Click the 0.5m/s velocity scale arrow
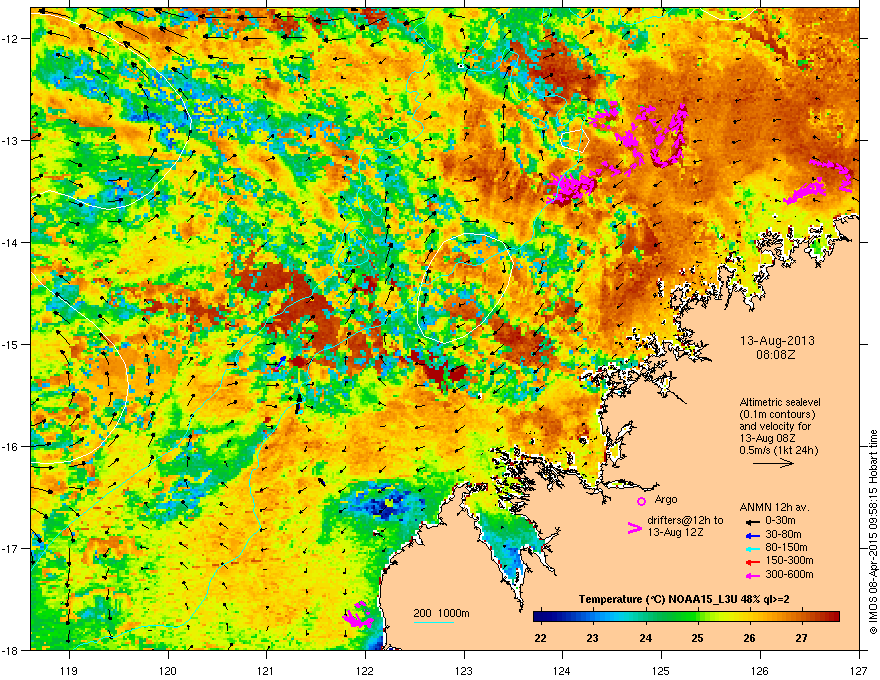Screen dimensions: 880x680 coord(773,463)
